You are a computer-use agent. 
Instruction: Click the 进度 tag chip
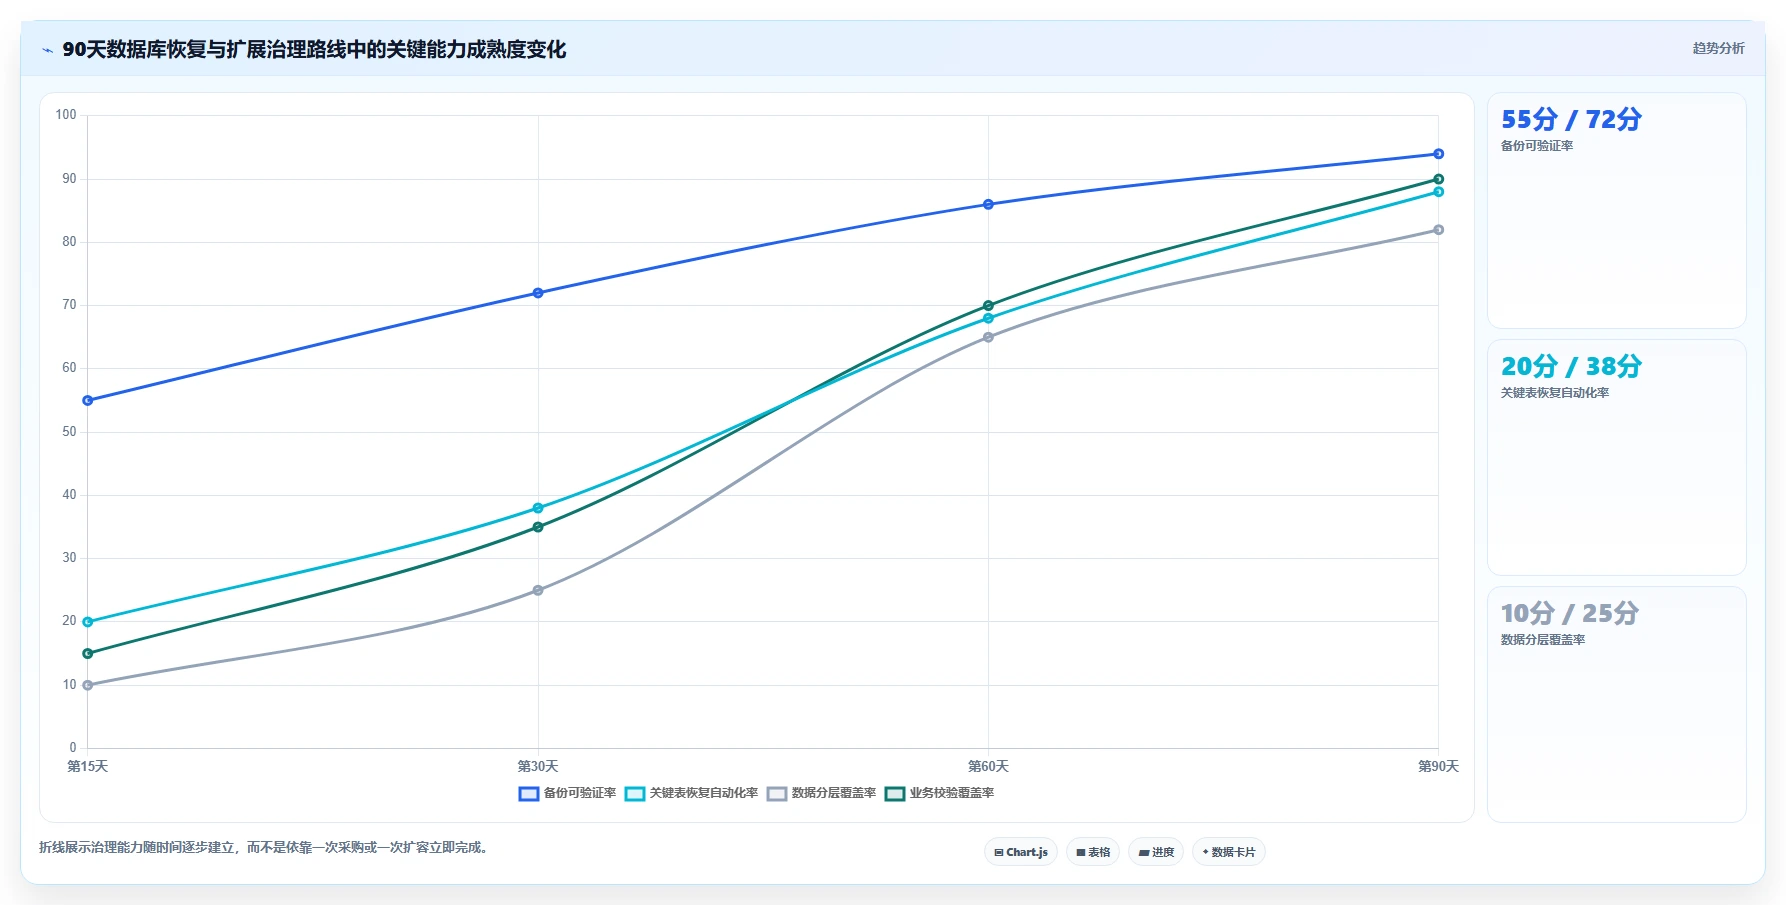1156,852
